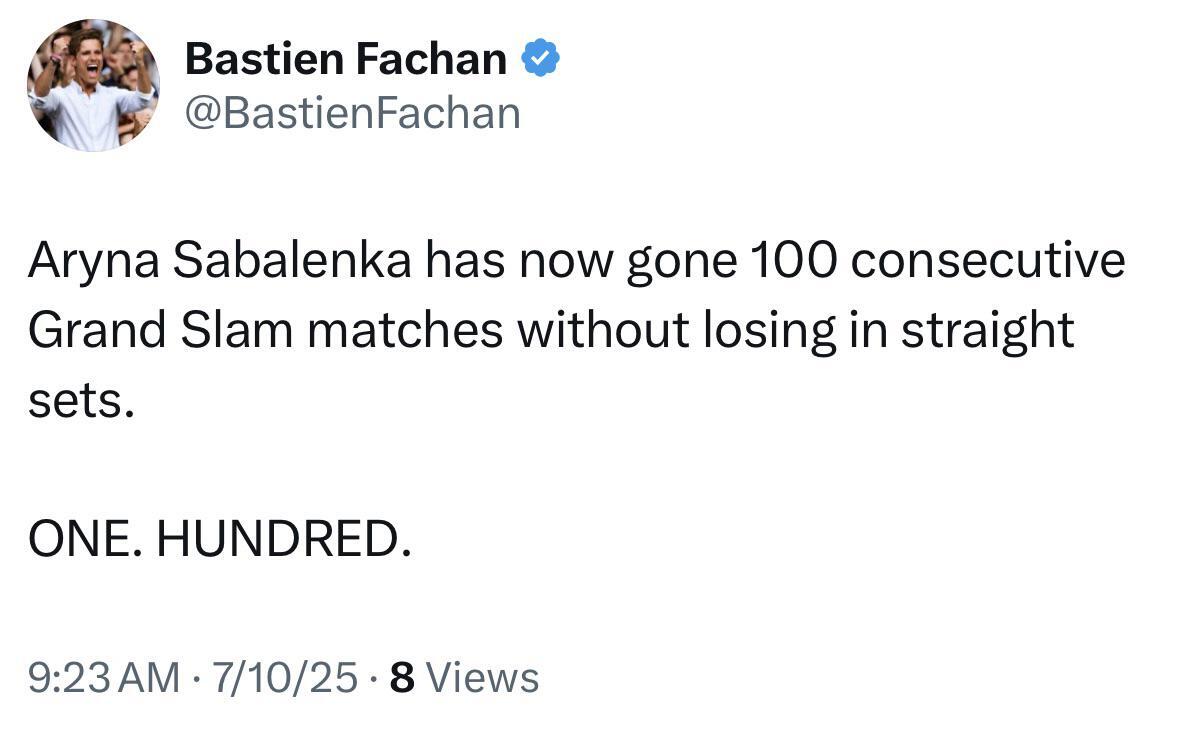Open Bastien Fachan's profile avatar photo
Viewport: 1179px width, 735px height.
[93, 85]
